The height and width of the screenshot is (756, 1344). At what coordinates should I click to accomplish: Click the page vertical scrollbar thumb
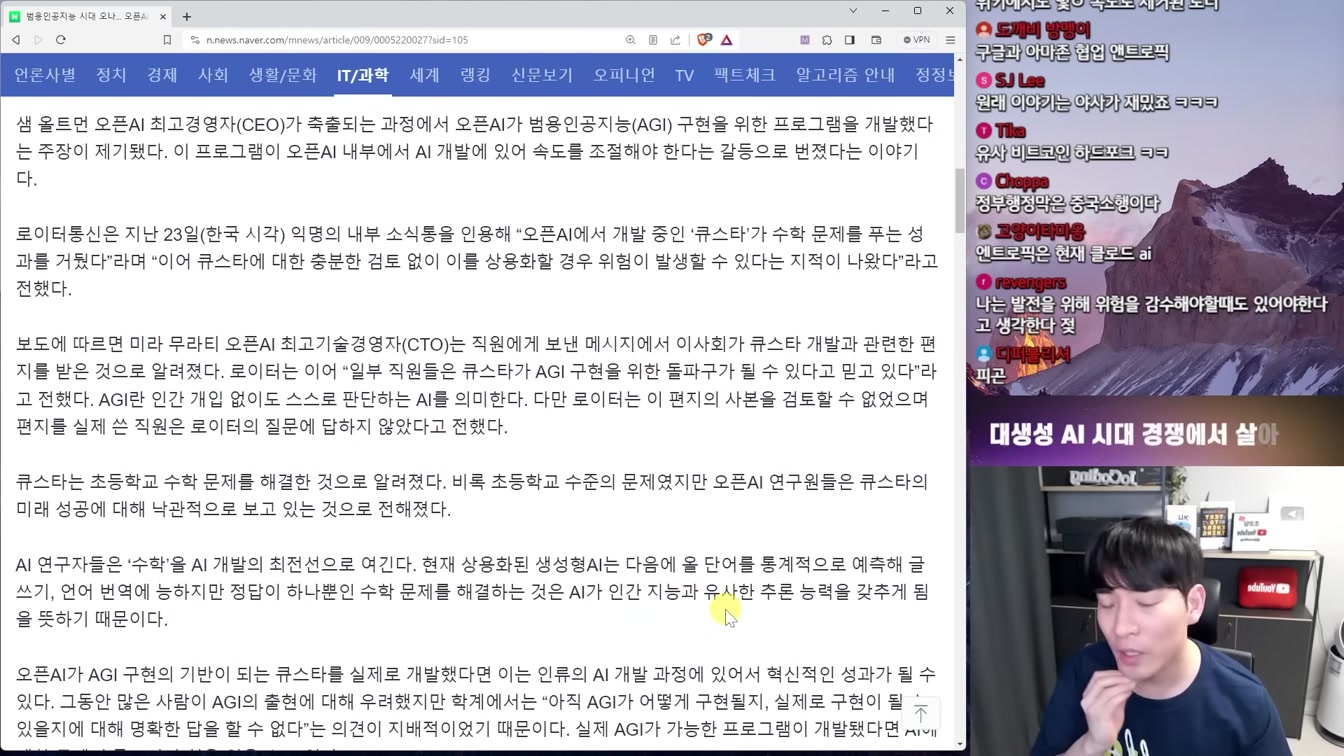[960, 200]
